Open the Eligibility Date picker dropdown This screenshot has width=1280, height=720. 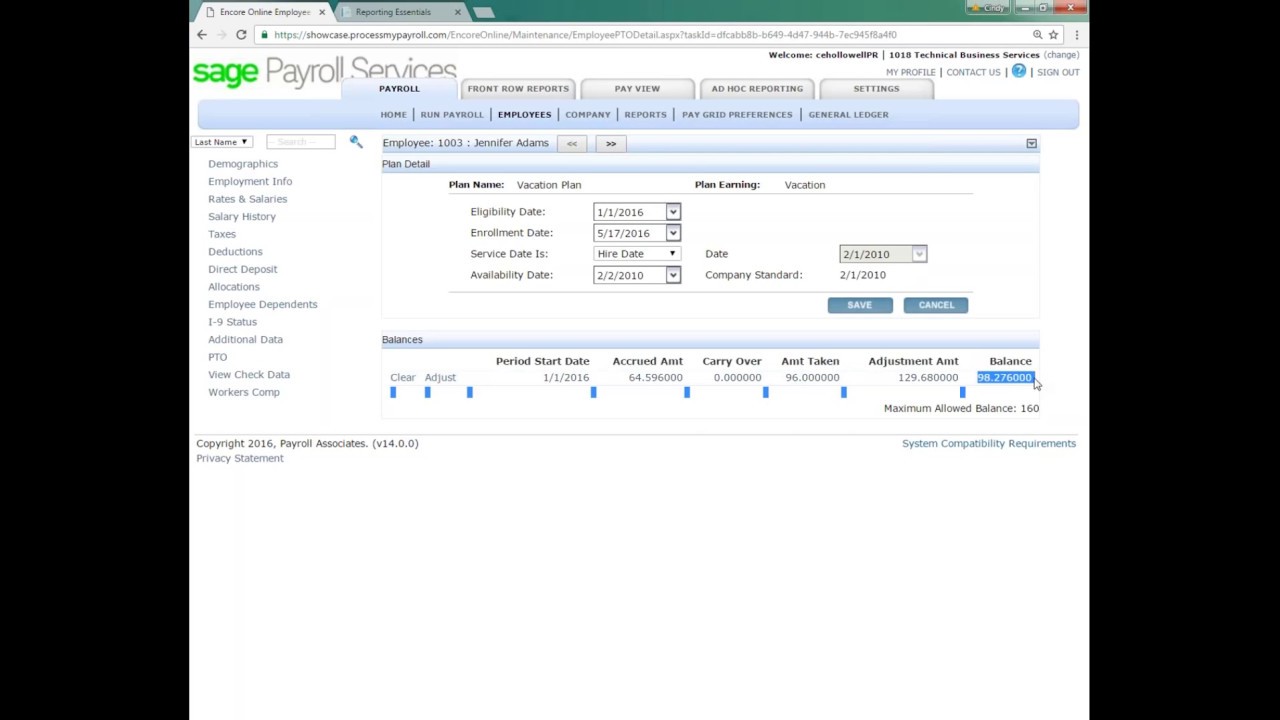tap(673, 212)
